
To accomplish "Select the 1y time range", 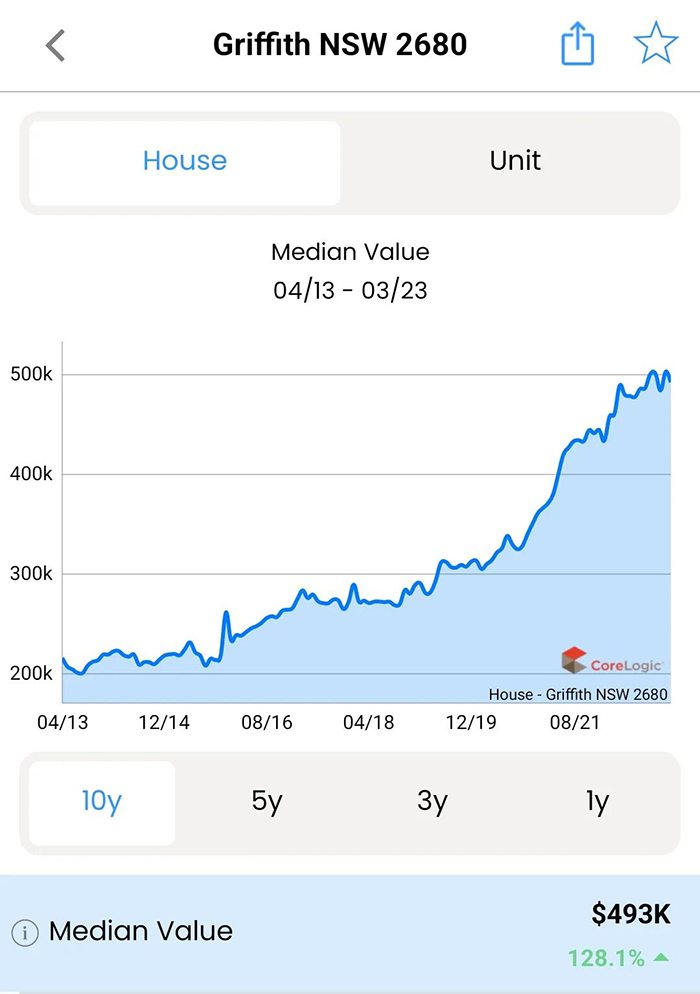I will coord(597,803).
